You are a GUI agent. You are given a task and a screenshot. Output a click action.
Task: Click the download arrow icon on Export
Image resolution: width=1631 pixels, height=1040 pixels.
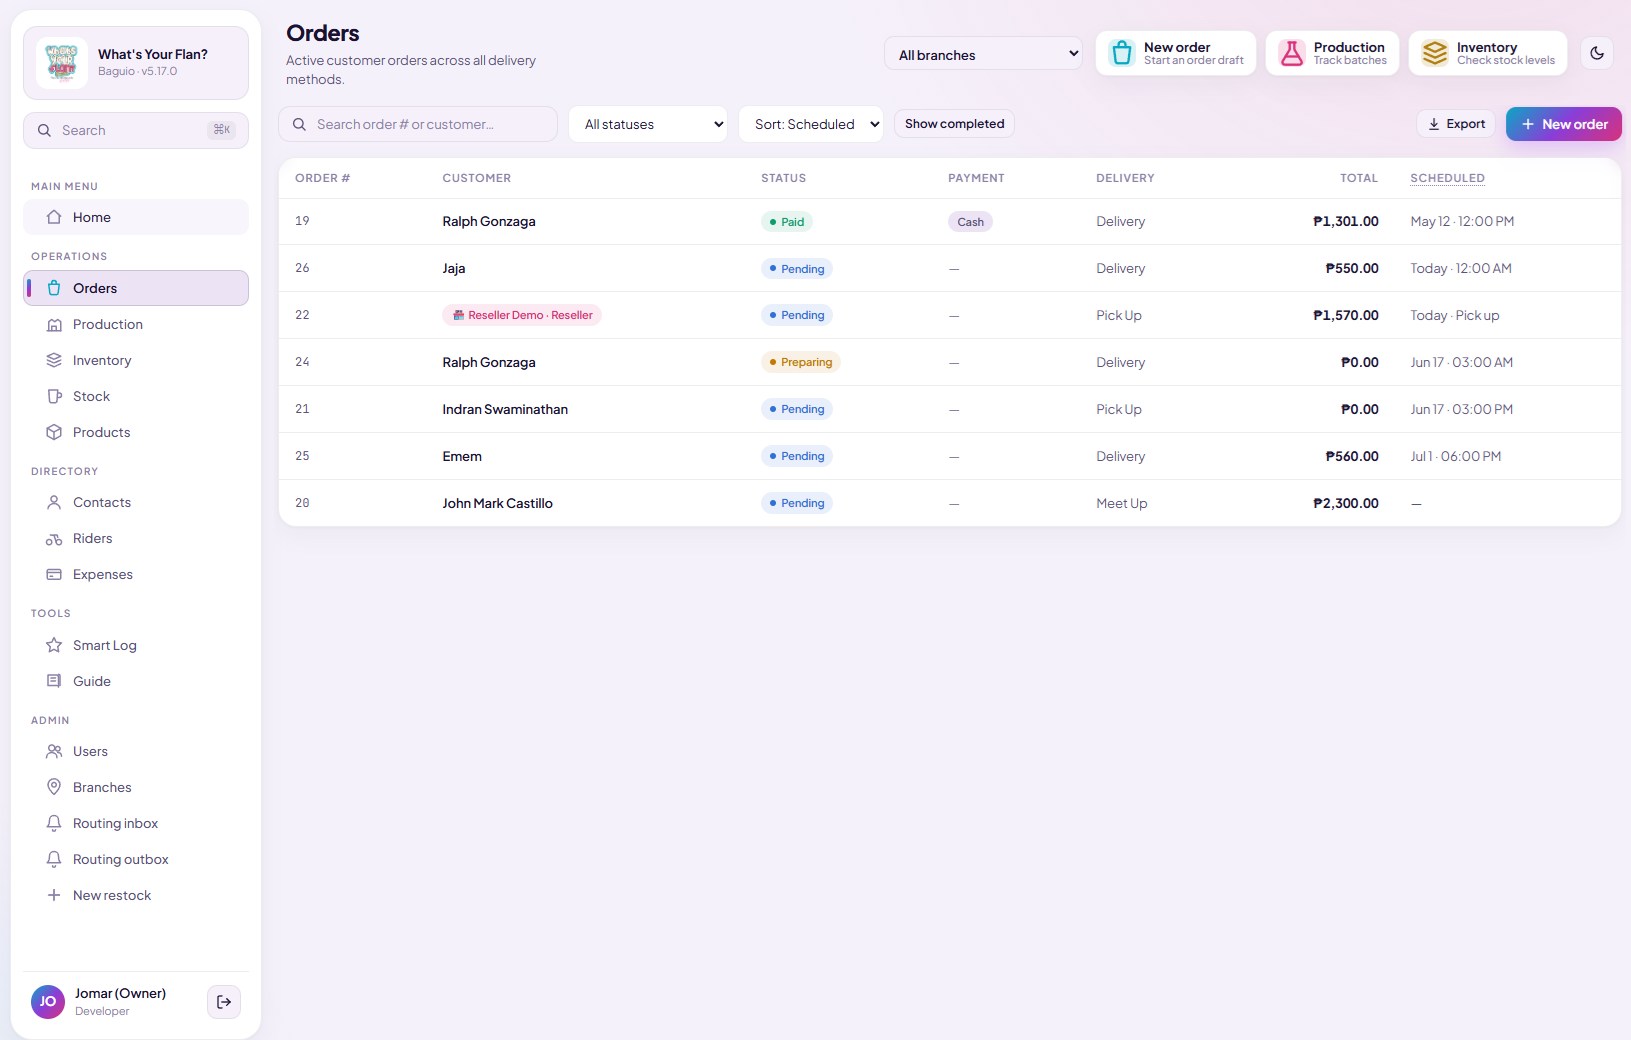(x=1434, y=124)
